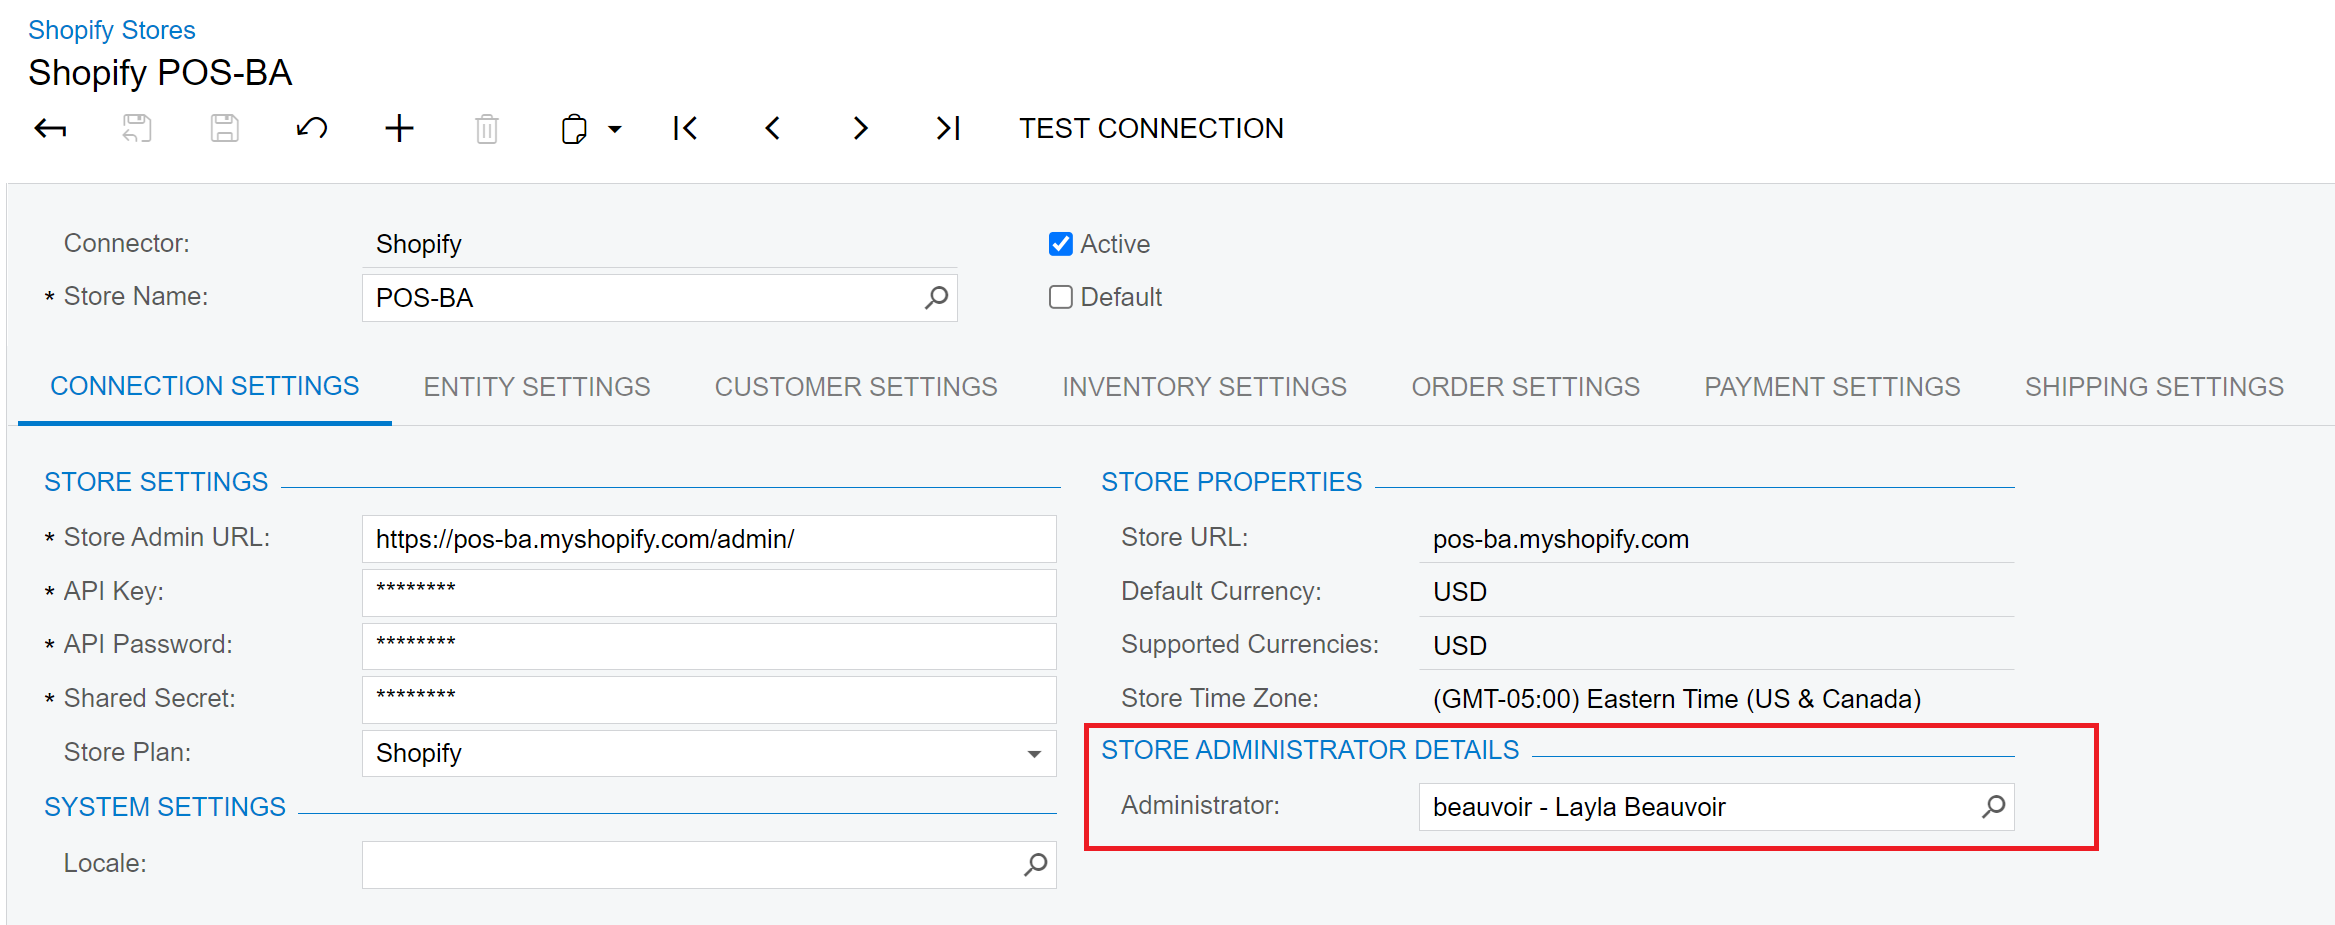The image size is (2335, 925).
Task: Click the TEST CONNECTION button
Action: tap(1151, 128)
